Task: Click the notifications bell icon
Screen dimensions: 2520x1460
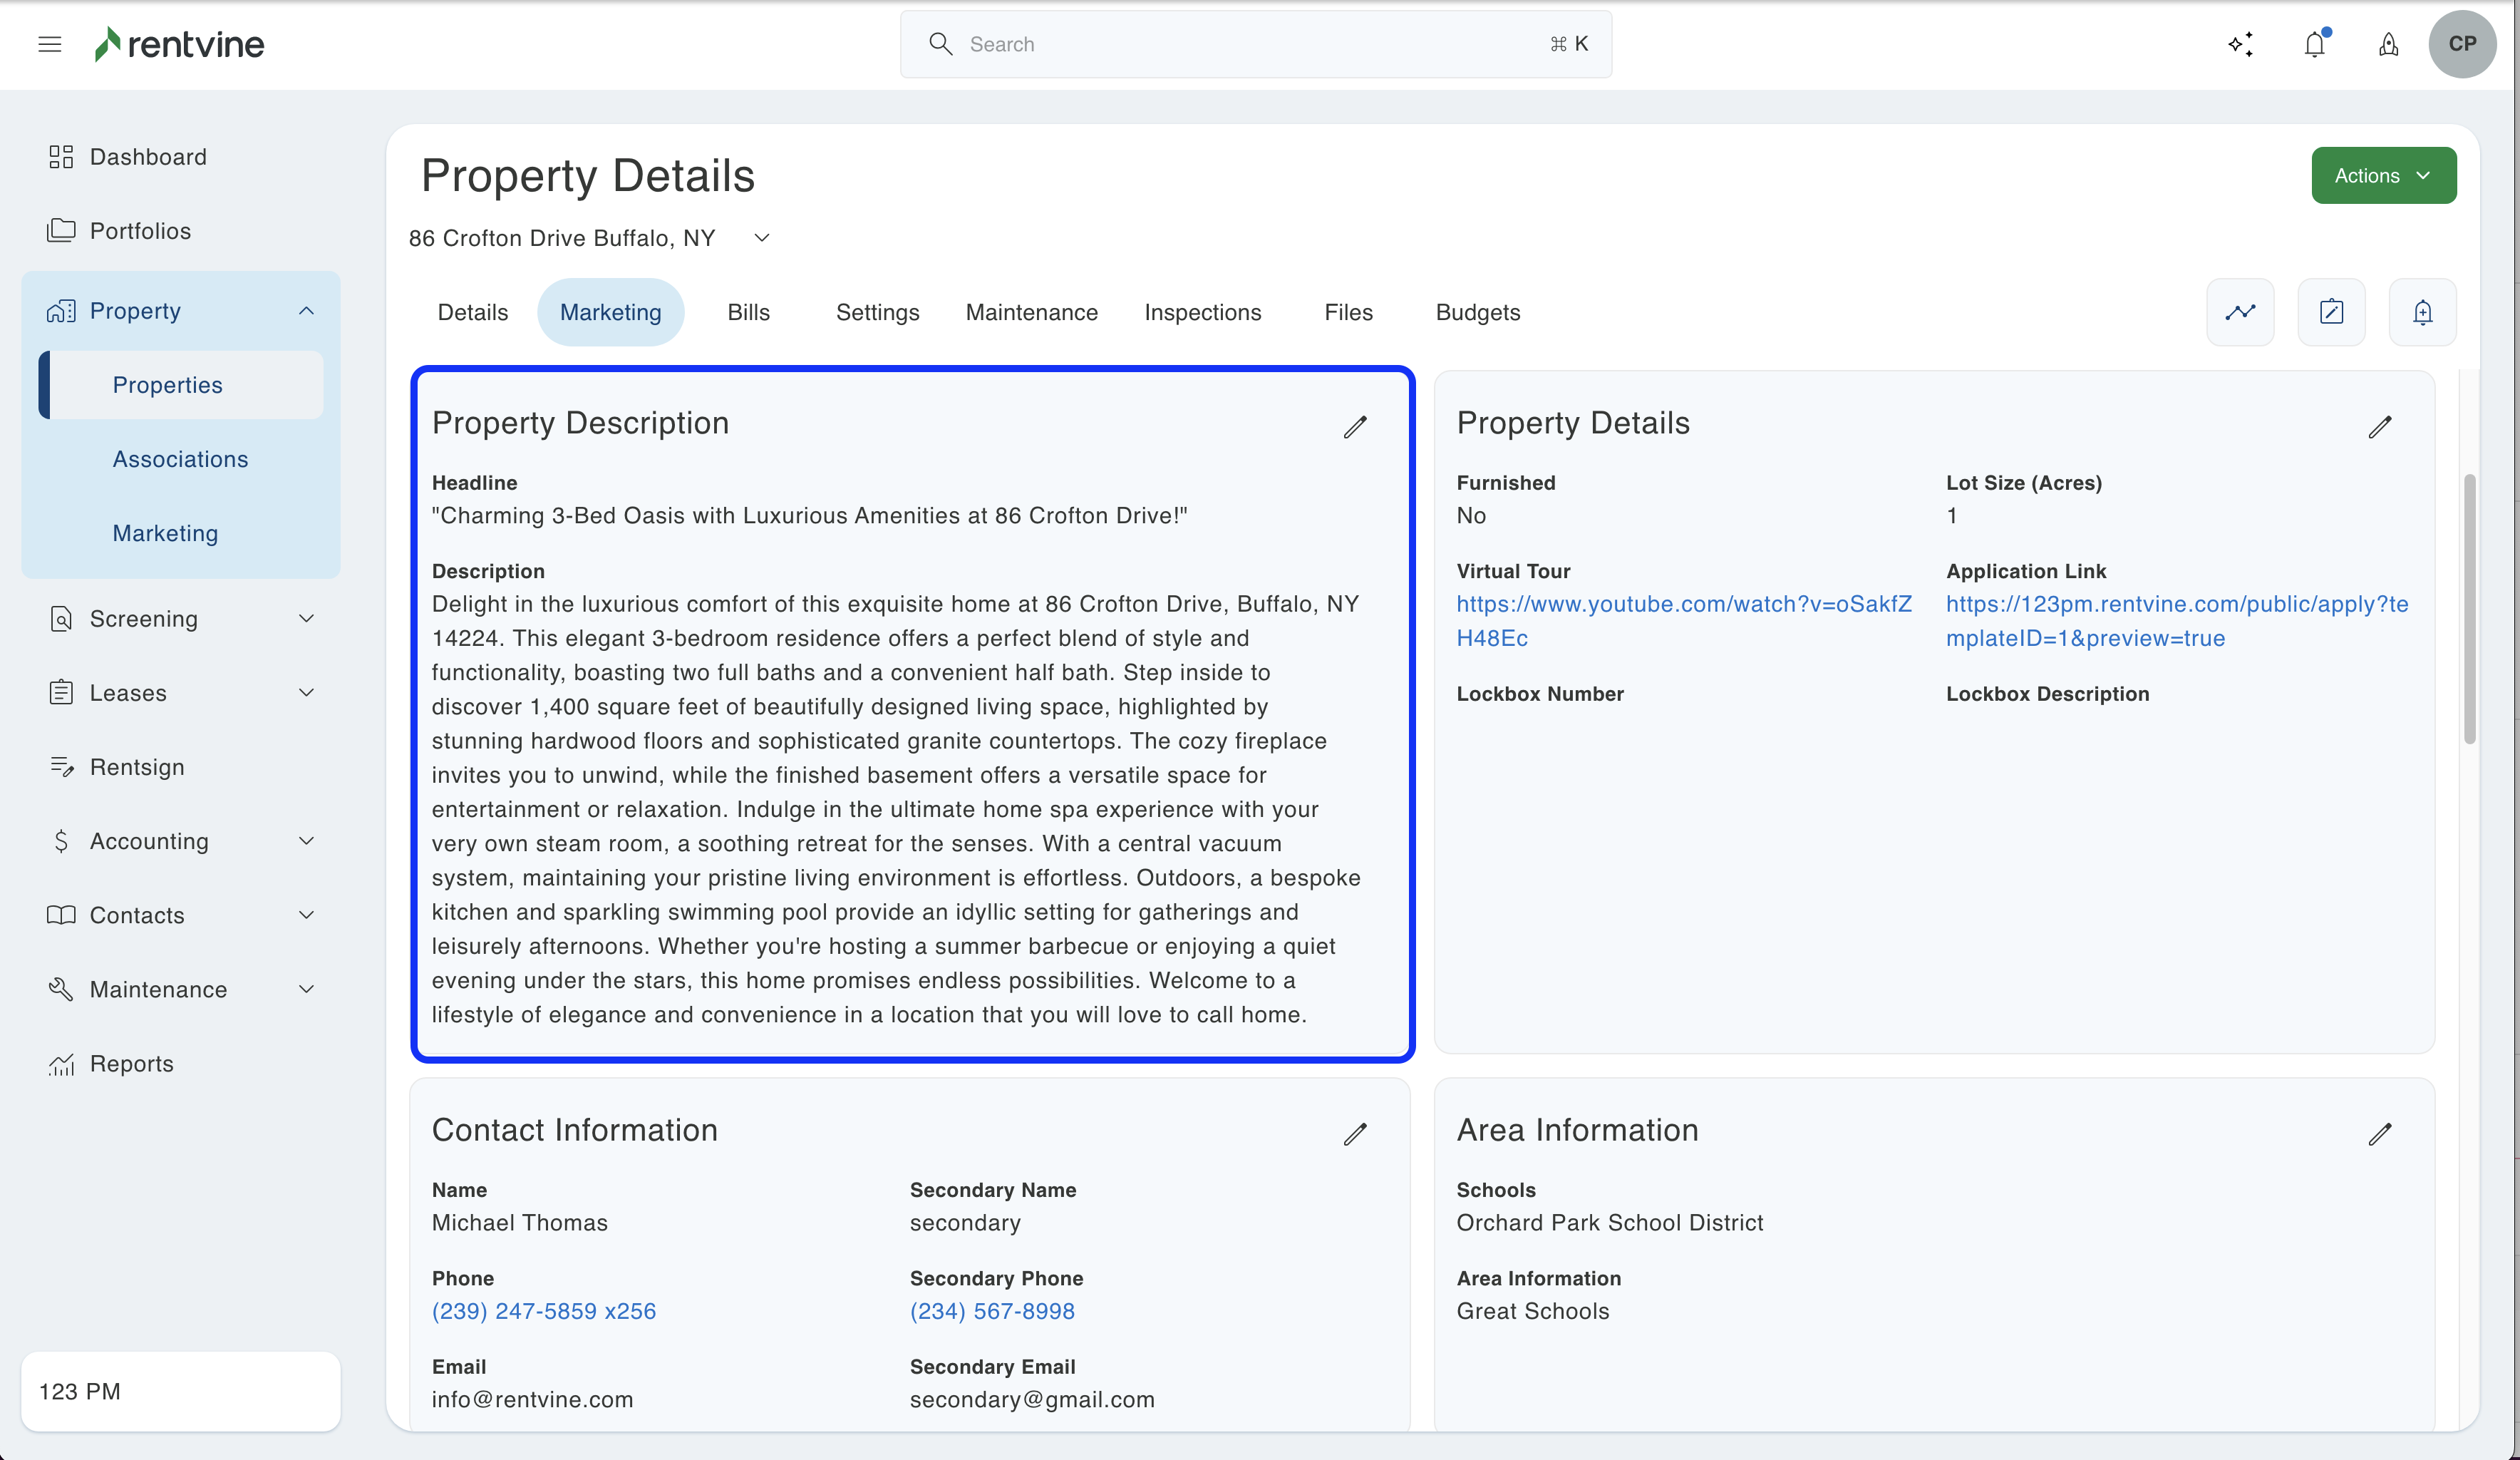Action: pyautogui.click(x=2314, y=44)
